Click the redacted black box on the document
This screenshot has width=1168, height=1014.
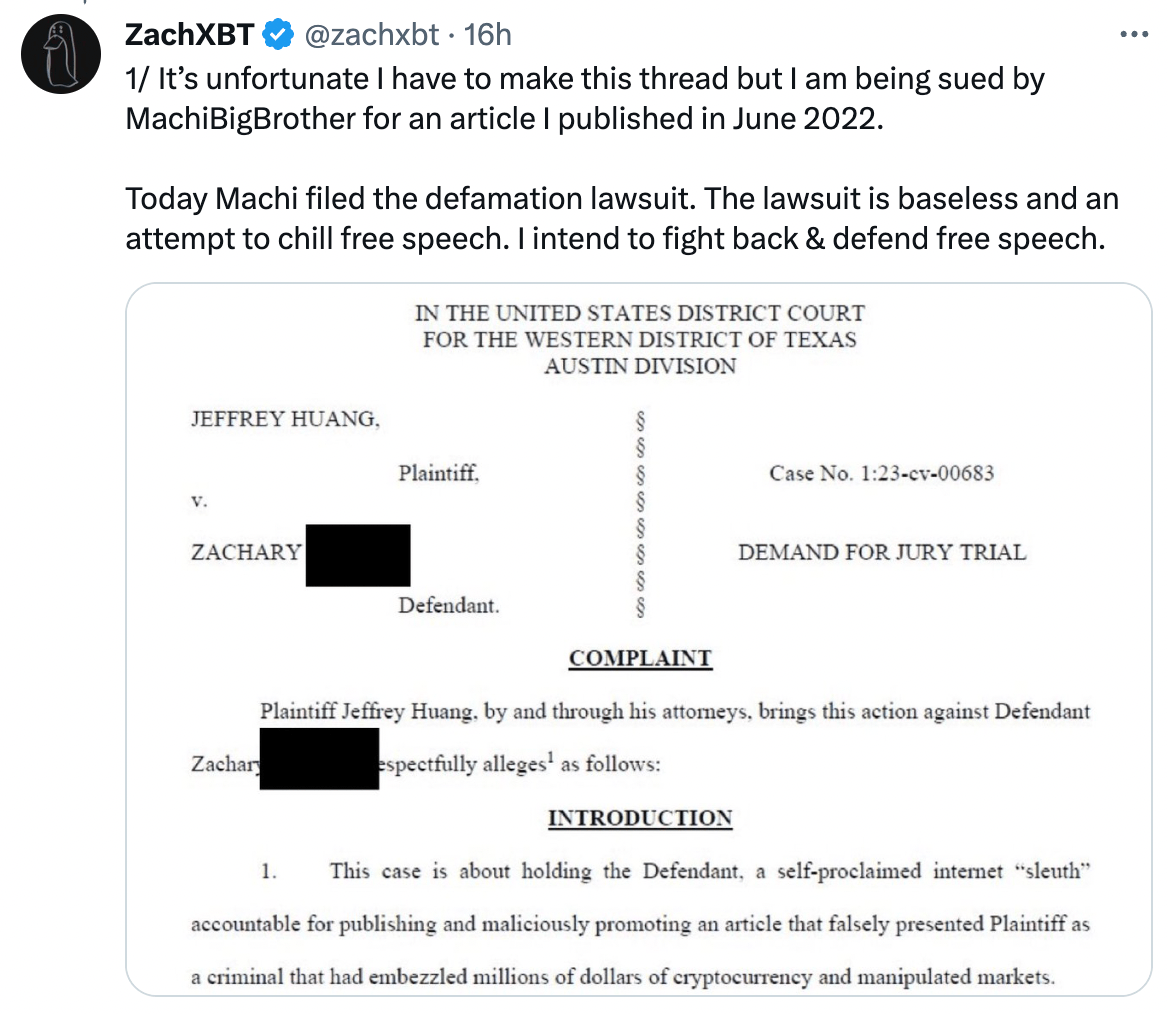pyautogui.click(x=358, y=555)
